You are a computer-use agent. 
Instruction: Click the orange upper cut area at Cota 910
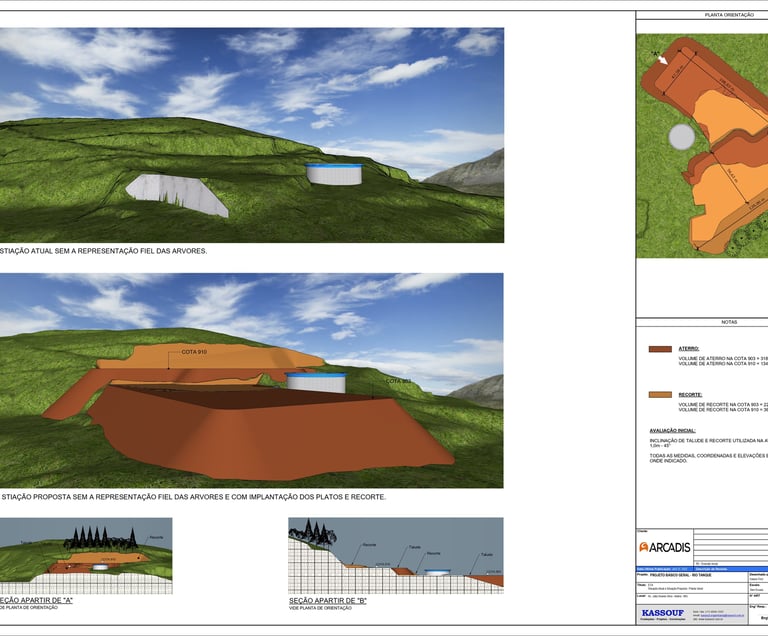point(211,356)
